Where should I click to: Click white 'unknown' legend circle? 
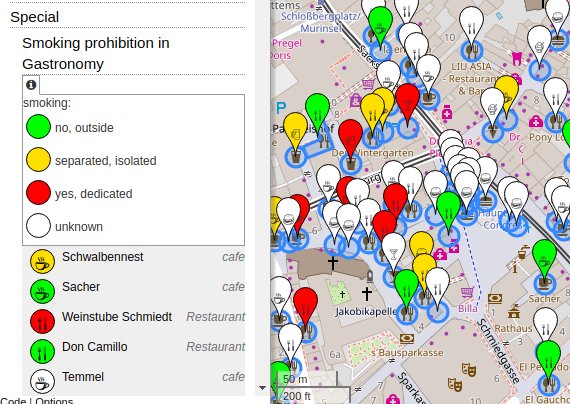[x=38, y=225]
